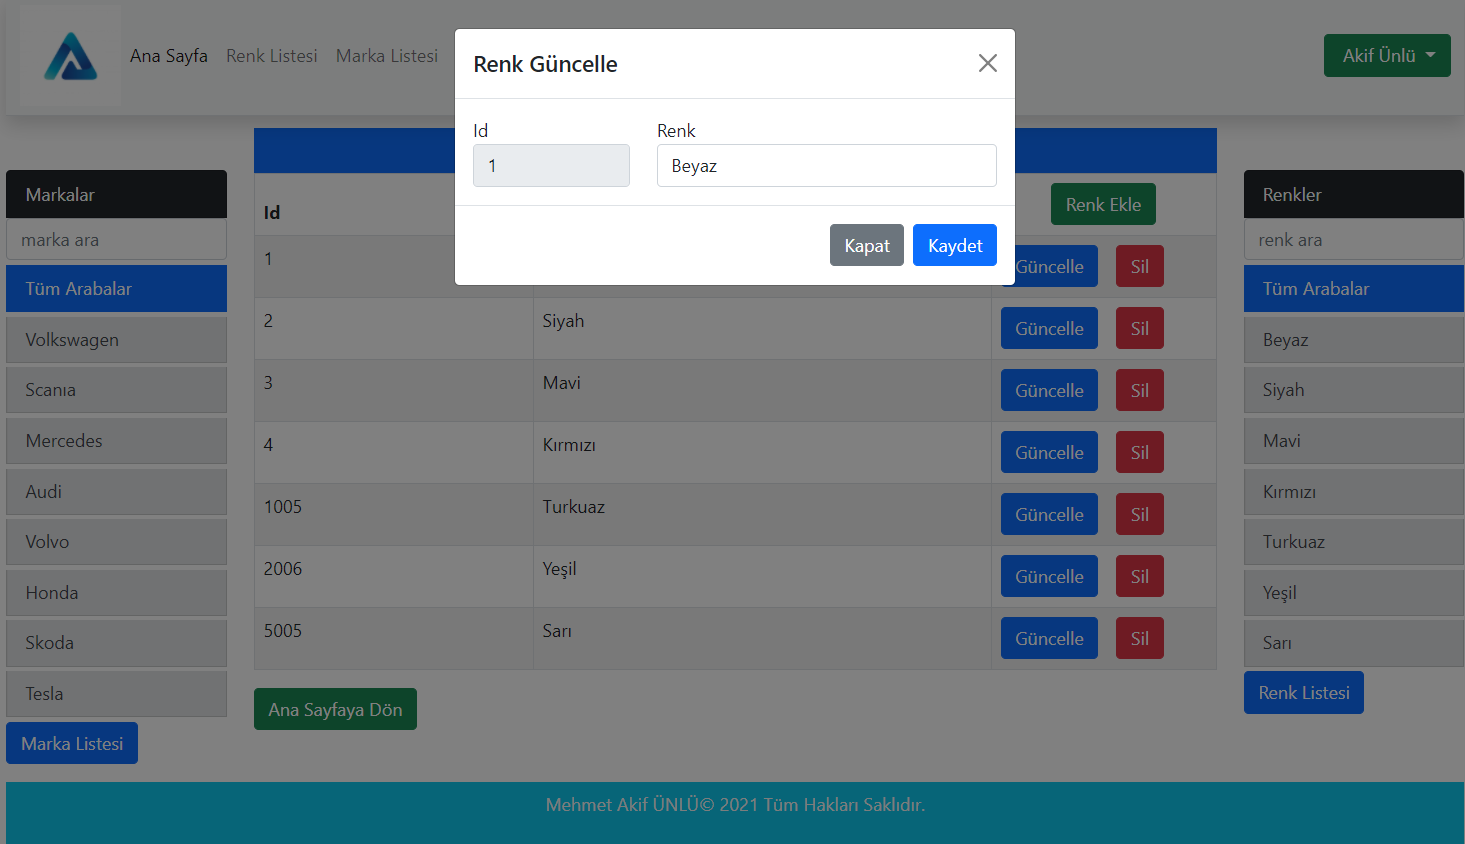
Task: Focus the renk ara search field
Action: click(x=1354, y=240)
